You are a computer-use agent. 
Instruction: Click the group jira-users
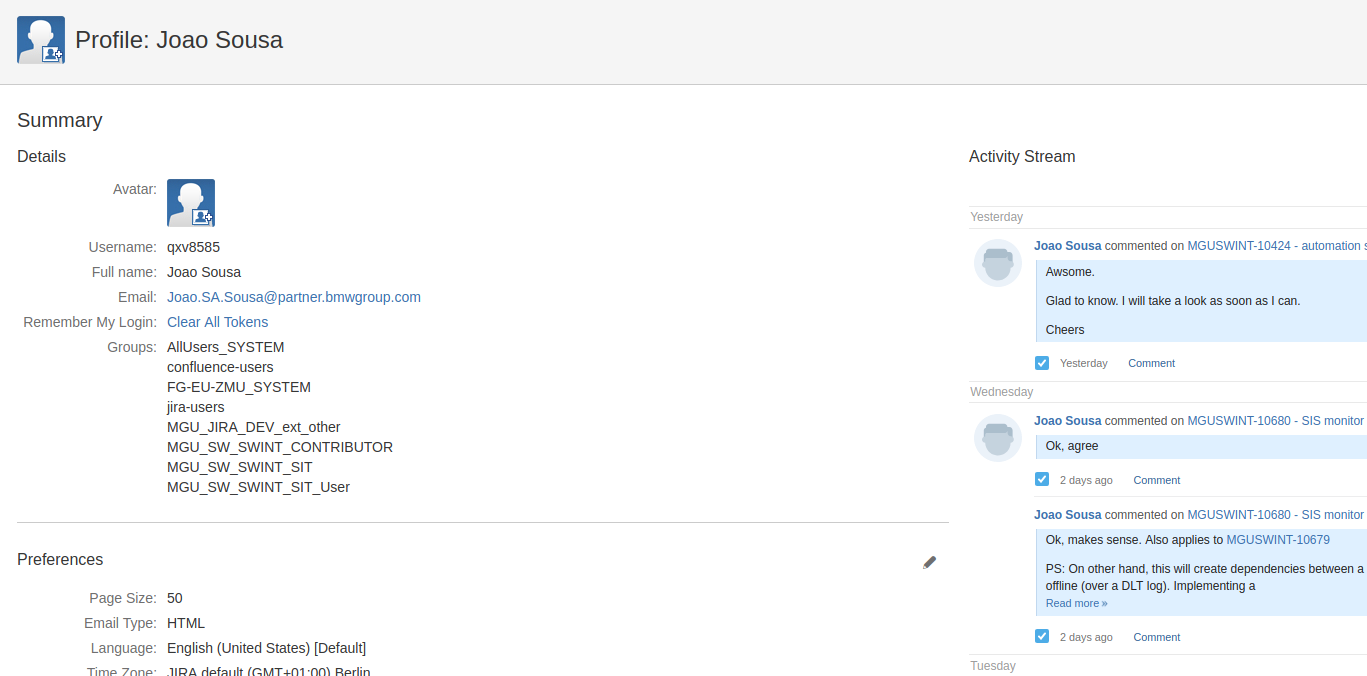click(x=196, y=407)
